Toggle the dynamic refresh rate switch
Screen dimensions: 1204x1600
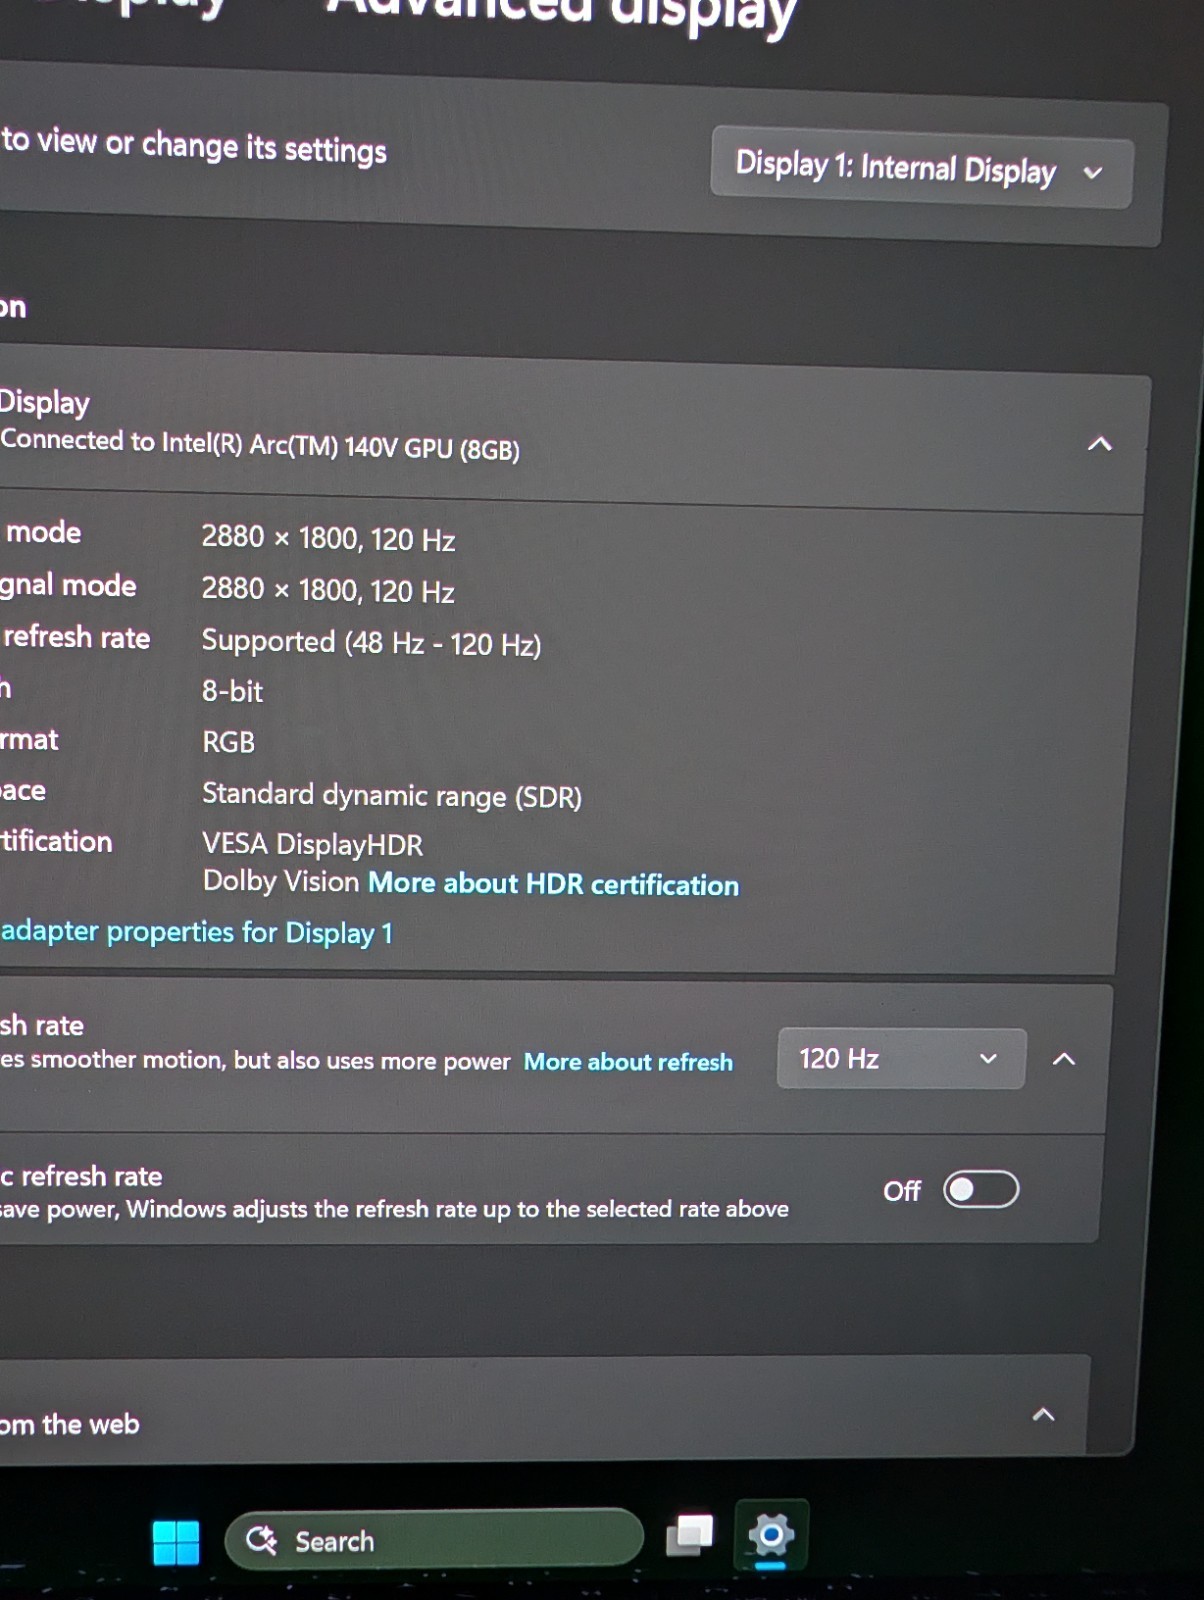981,1189
